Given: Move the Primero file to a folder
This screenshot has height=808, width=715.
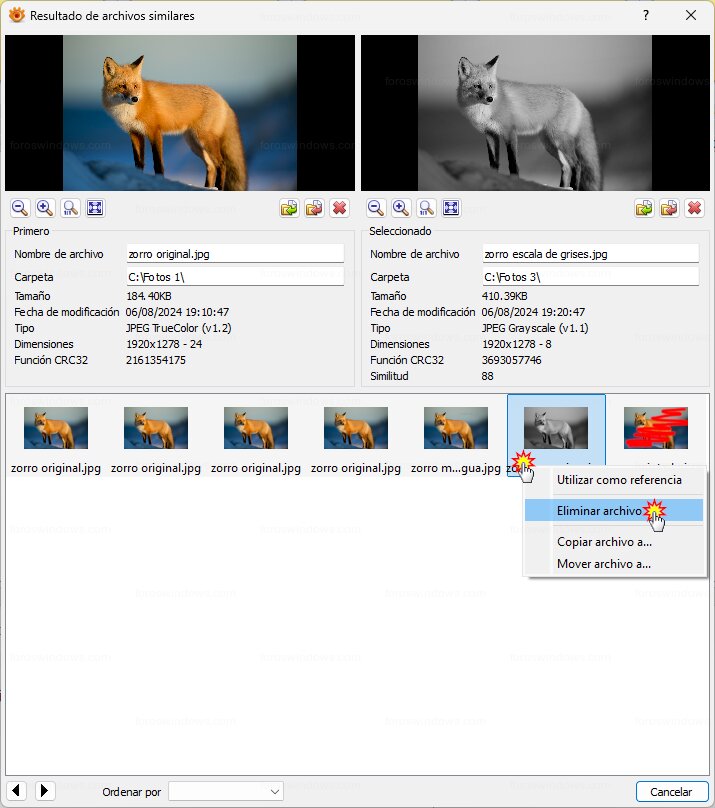Looking at the screenshot, I should click(314, 208).
